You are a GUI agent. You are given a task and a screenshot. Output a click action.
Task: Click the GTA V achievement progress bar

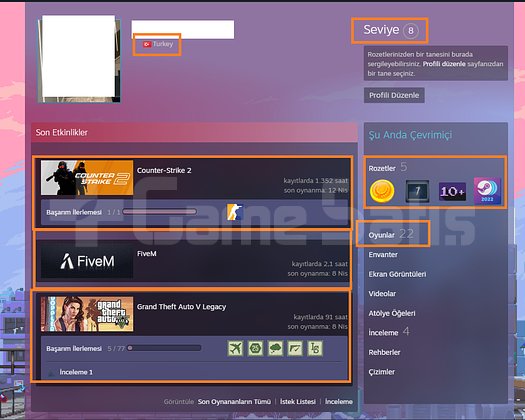pos(164,348)
